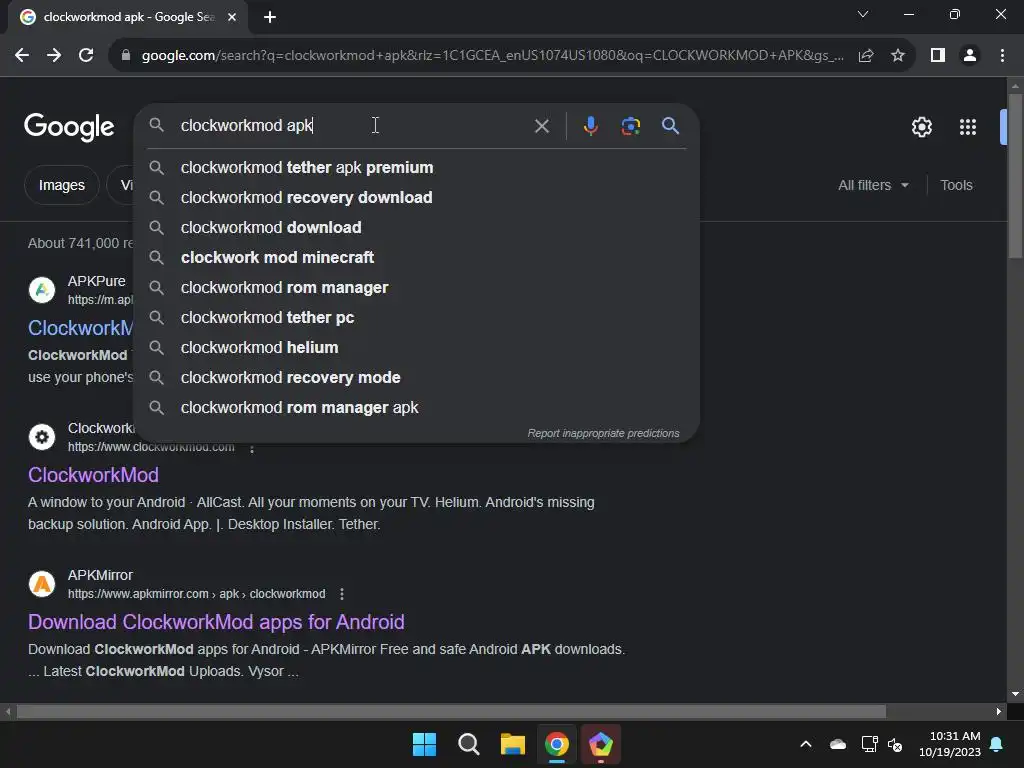Screen dimensions: 1024x768
Task: Search by image with Google Lens
Action: pos(630,126)
